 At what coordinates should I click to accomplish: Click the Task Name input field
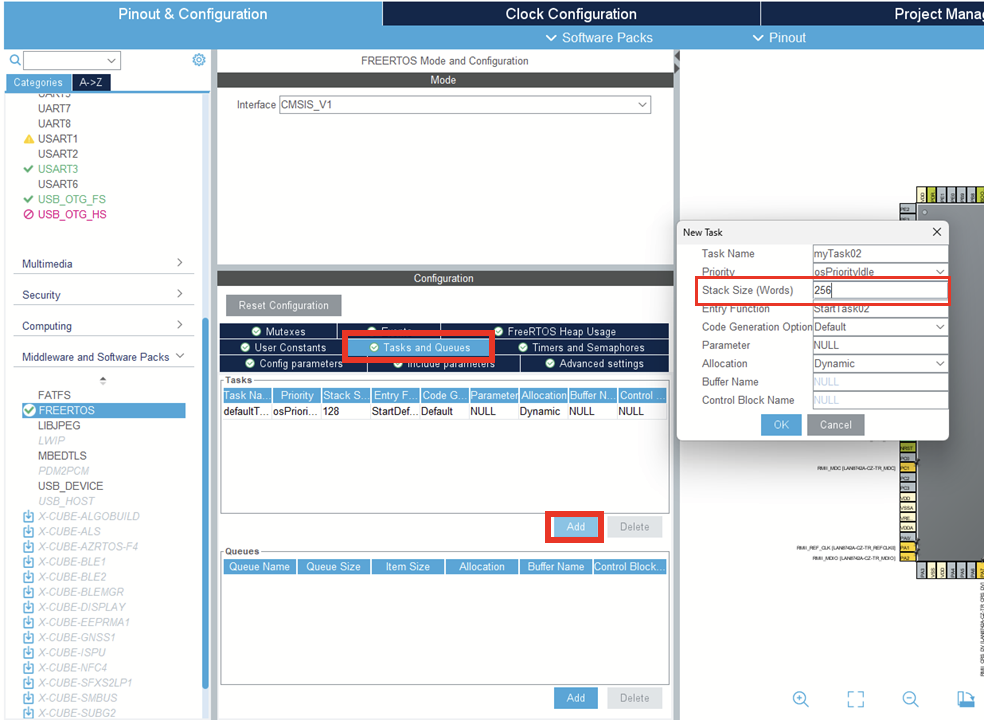click(x=880, y=254)
